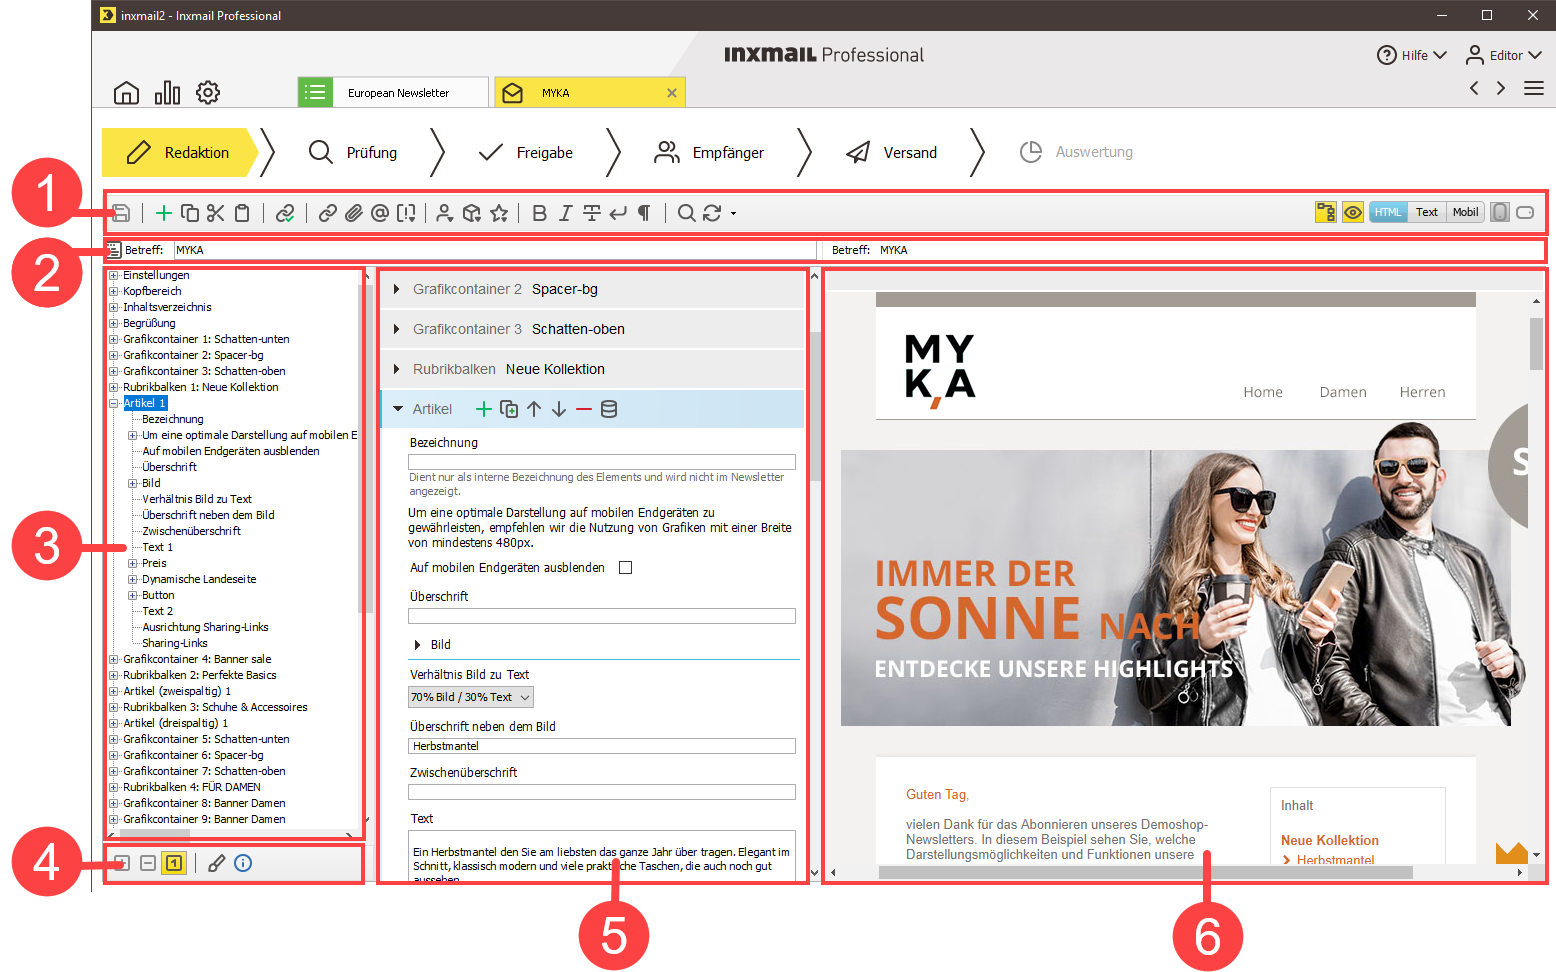Click the link check icon with green checkmark
1556x972 pixels.
coord(285,213)
